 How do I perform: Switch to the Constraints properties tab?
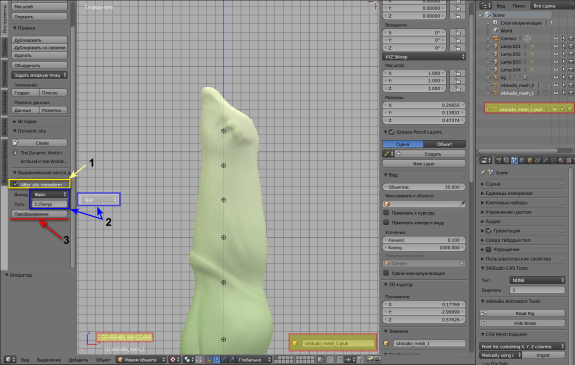point(538,160)
